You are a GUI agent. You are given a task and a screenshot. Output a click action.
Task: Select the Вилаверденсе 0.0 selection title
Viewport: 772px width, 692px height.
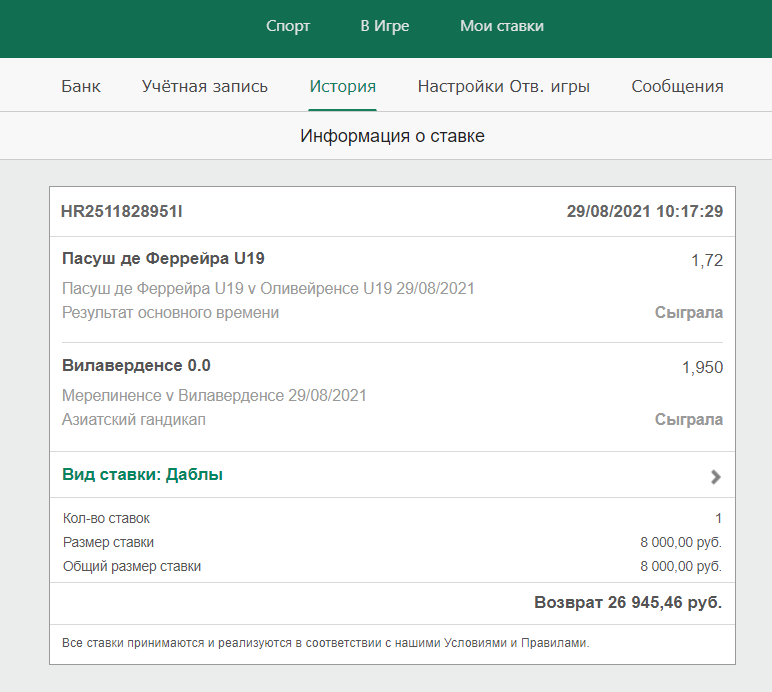point(136,366)
